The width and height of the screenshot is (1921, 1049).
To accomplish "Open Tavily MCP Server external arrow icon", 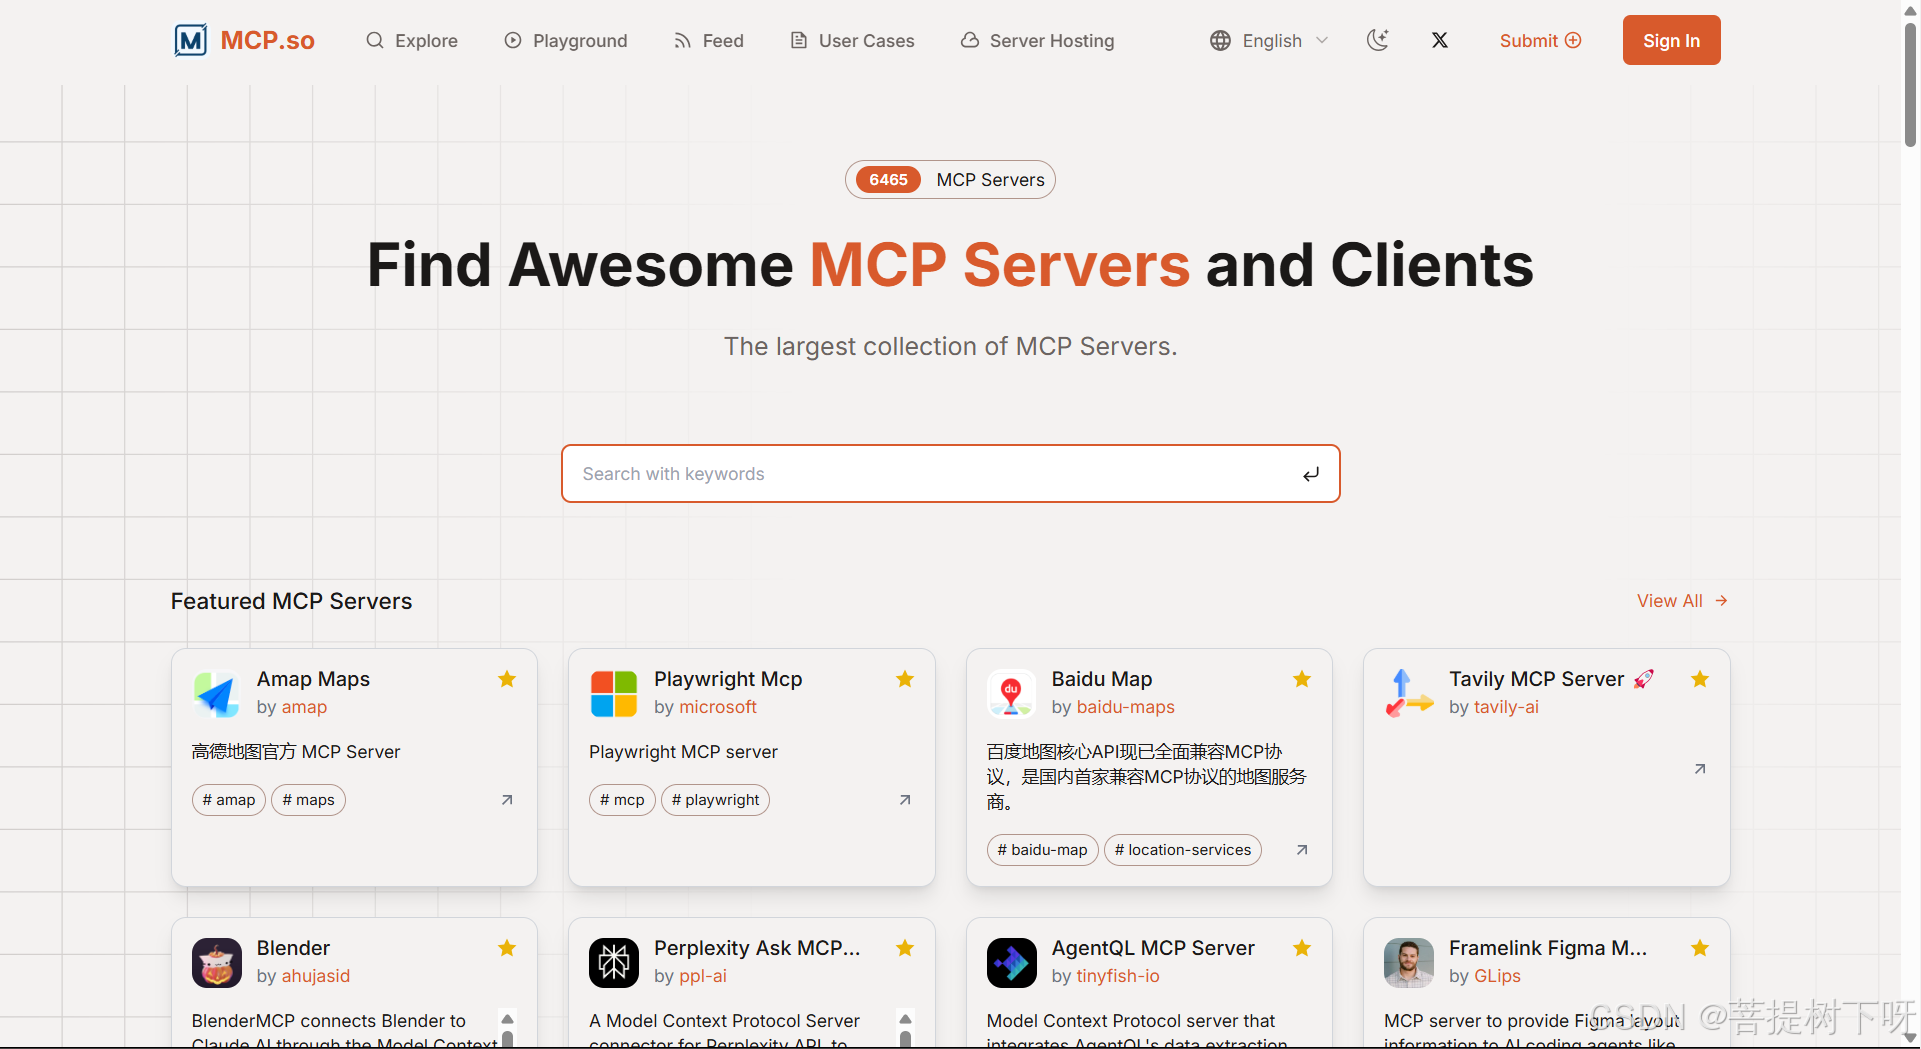I will (x=1700, y=769).
